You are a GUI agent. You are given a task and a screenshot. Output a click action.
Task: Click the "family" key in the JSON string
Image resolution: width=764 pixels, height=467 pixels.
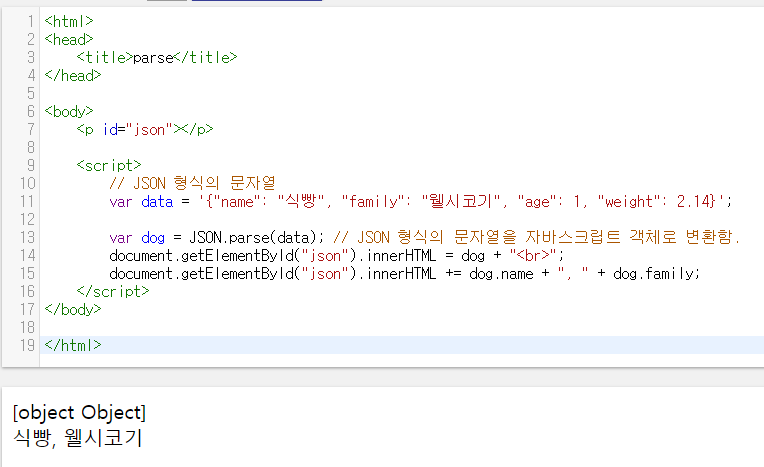click(373, 202)
